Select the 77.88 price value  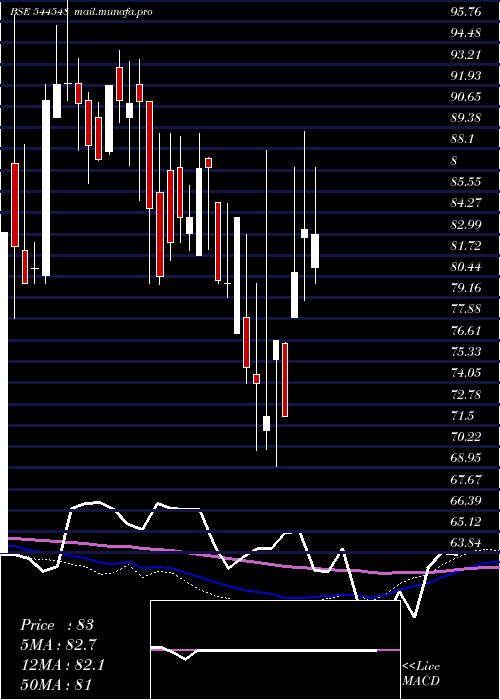pyautogui.click(x=466, y=309)
